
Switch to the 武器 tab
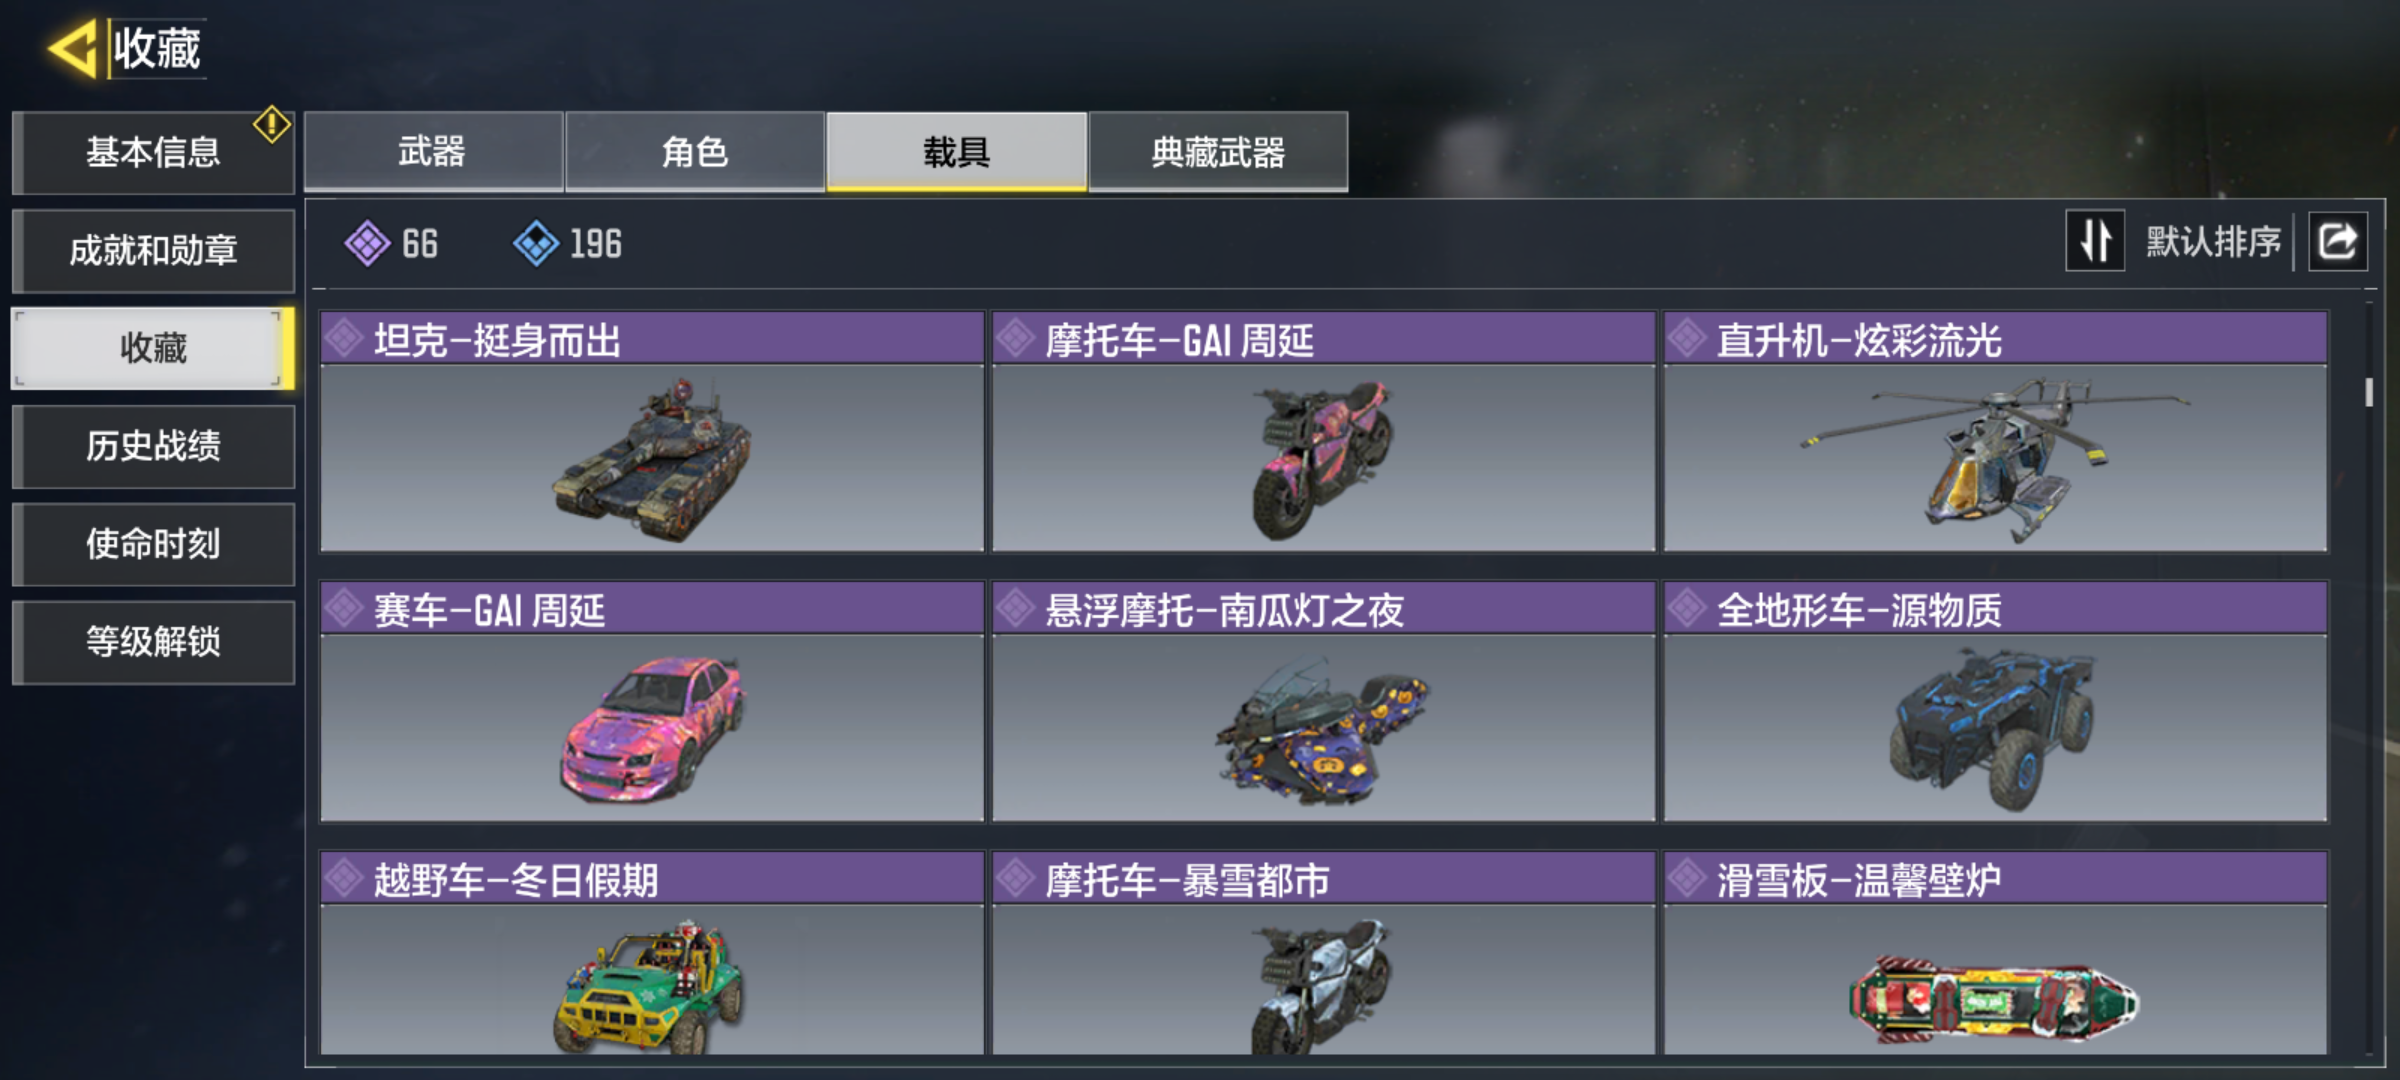point(433,151)
